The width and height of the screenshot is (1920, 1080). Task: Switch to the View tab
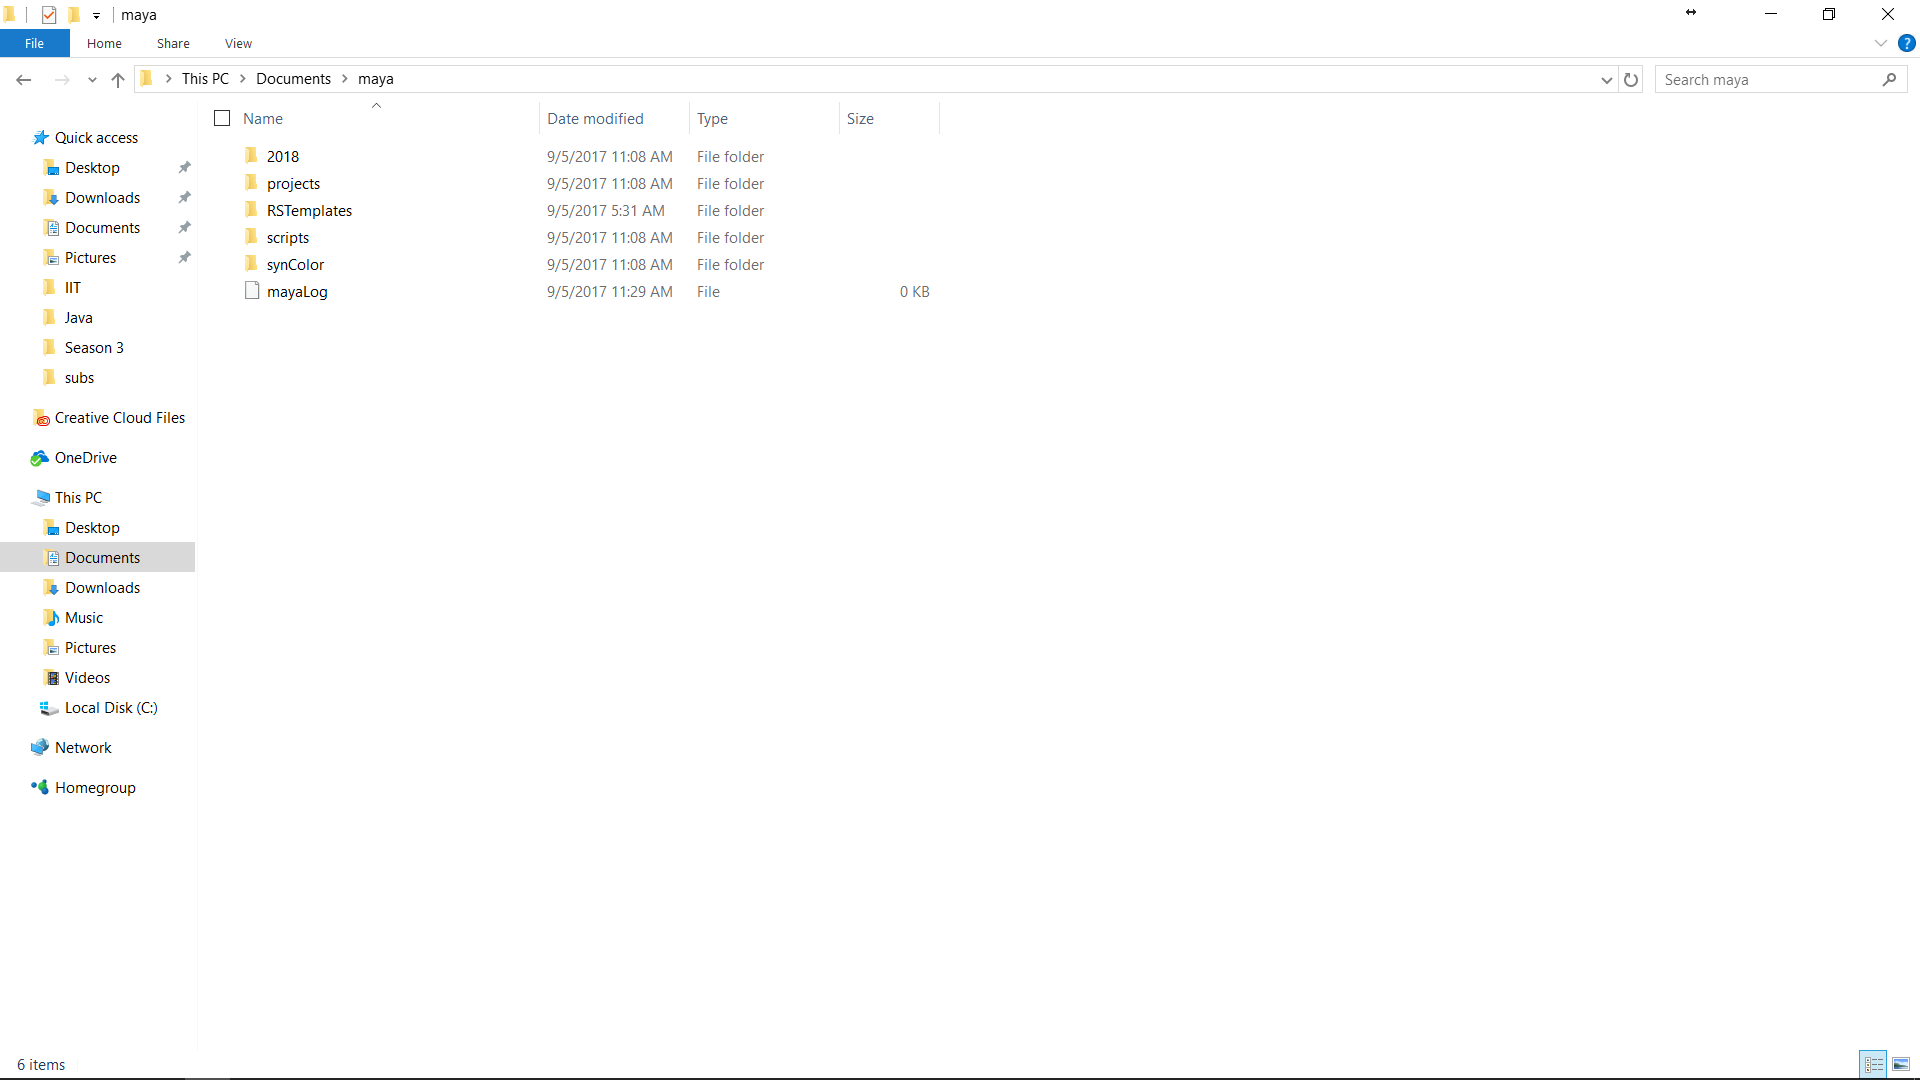click(237, 43)
